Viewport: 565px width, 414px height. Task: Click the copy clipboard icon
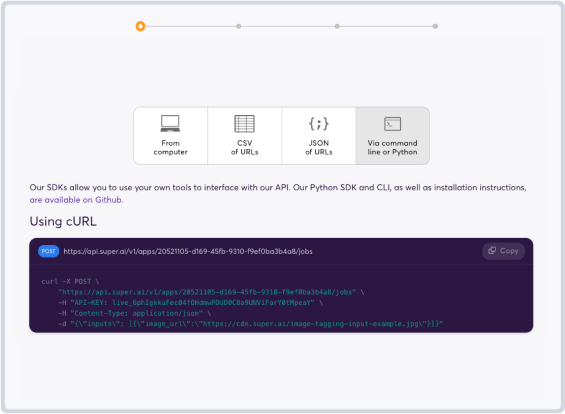[492, 250]
